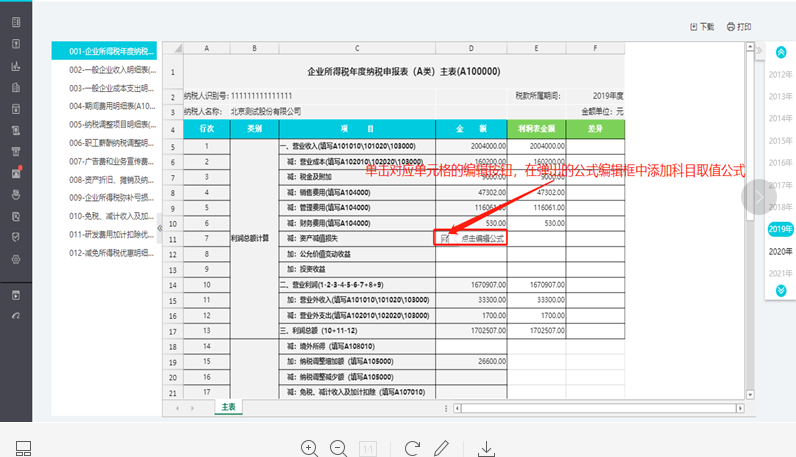This screenshot has height=457, width=796.
Task: Open report 001-企业所得税年度纳税
Action: click(x=104, y=51)
